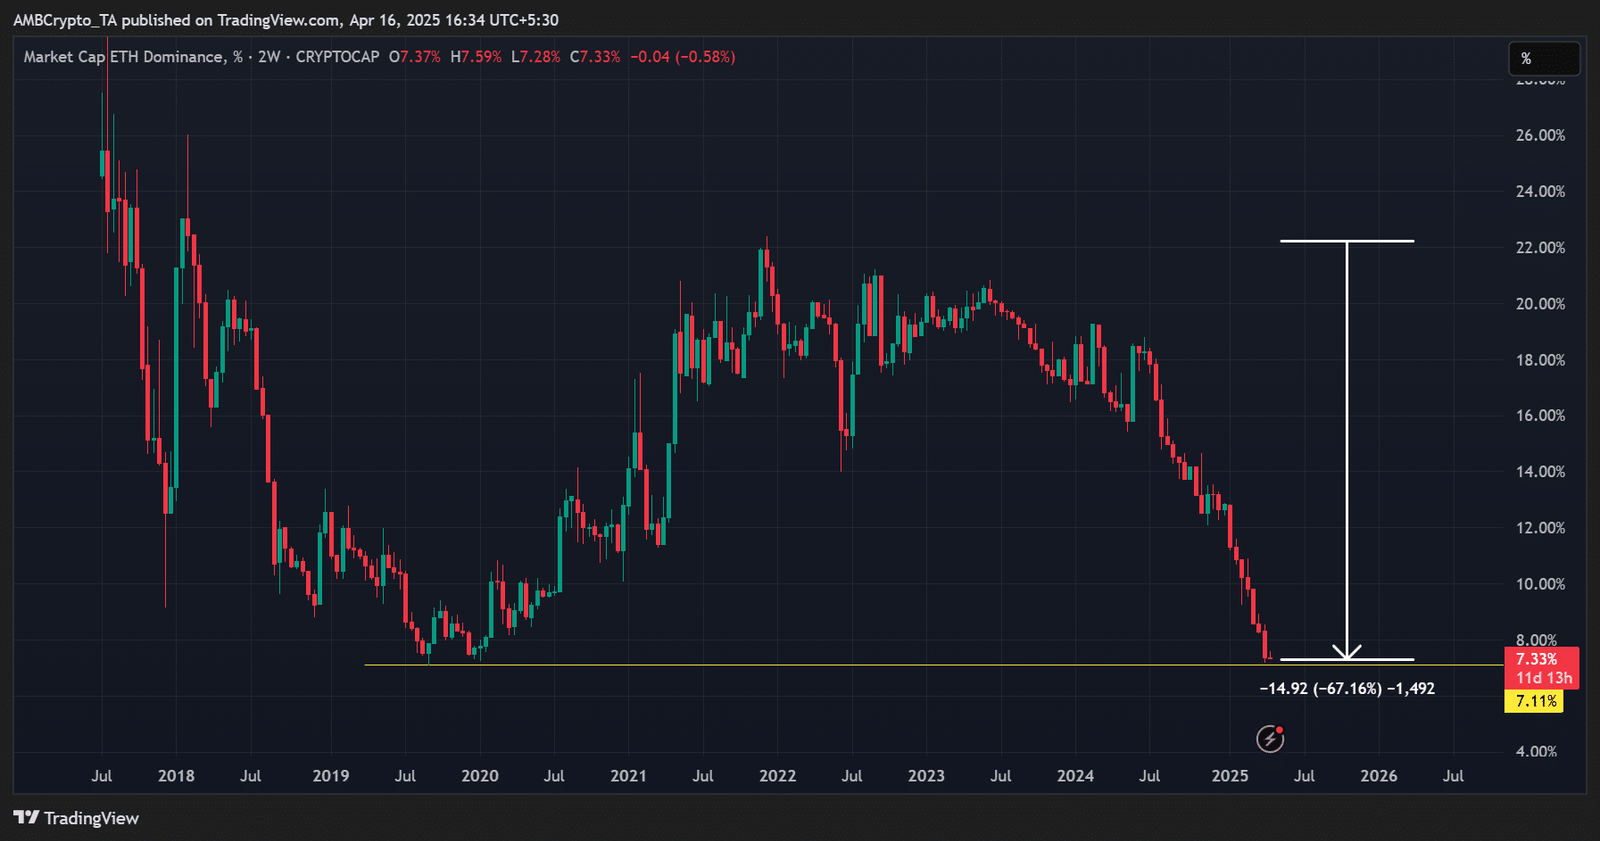This screenshot has height=841, width=1600.
Task: Click the 11d 13h bar countdown label
Action: 1543,678
